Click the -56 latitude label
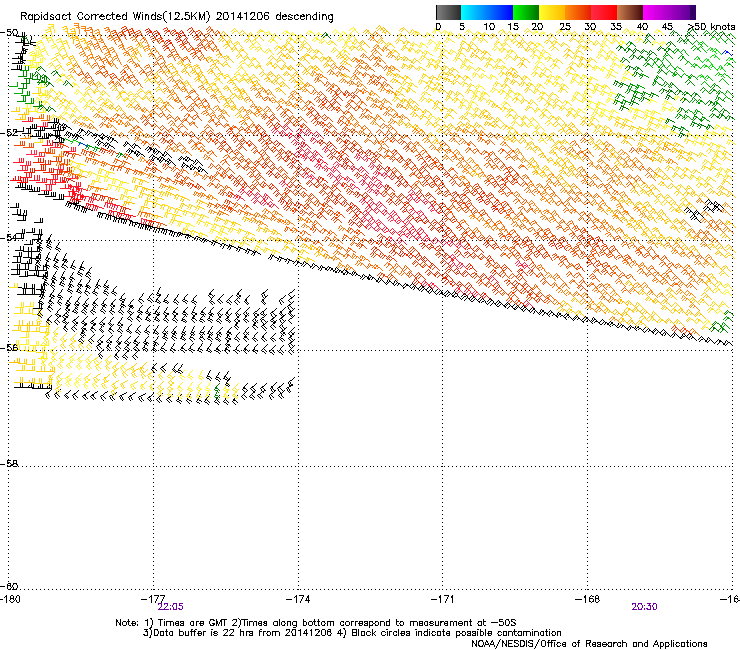The width and height of the screenshot is (740, 650). pos(9,347)
